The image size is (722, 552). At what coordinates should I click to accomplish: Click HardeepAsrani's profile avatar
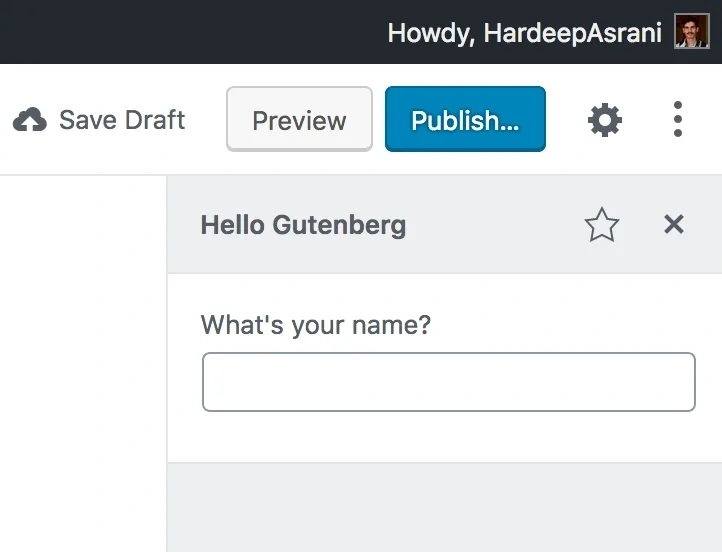point(692,32)
